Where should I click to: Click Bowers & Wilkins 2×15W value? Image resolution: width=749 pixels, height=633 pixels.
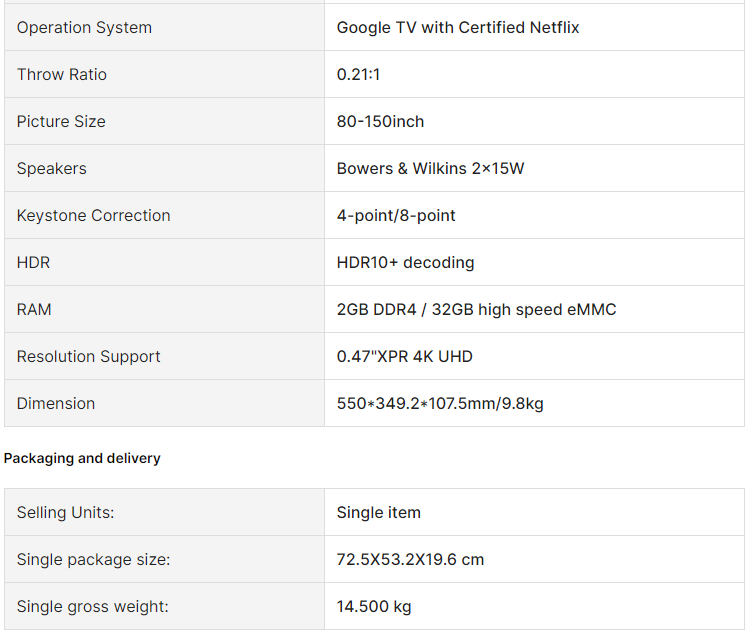tap(430, 169)
